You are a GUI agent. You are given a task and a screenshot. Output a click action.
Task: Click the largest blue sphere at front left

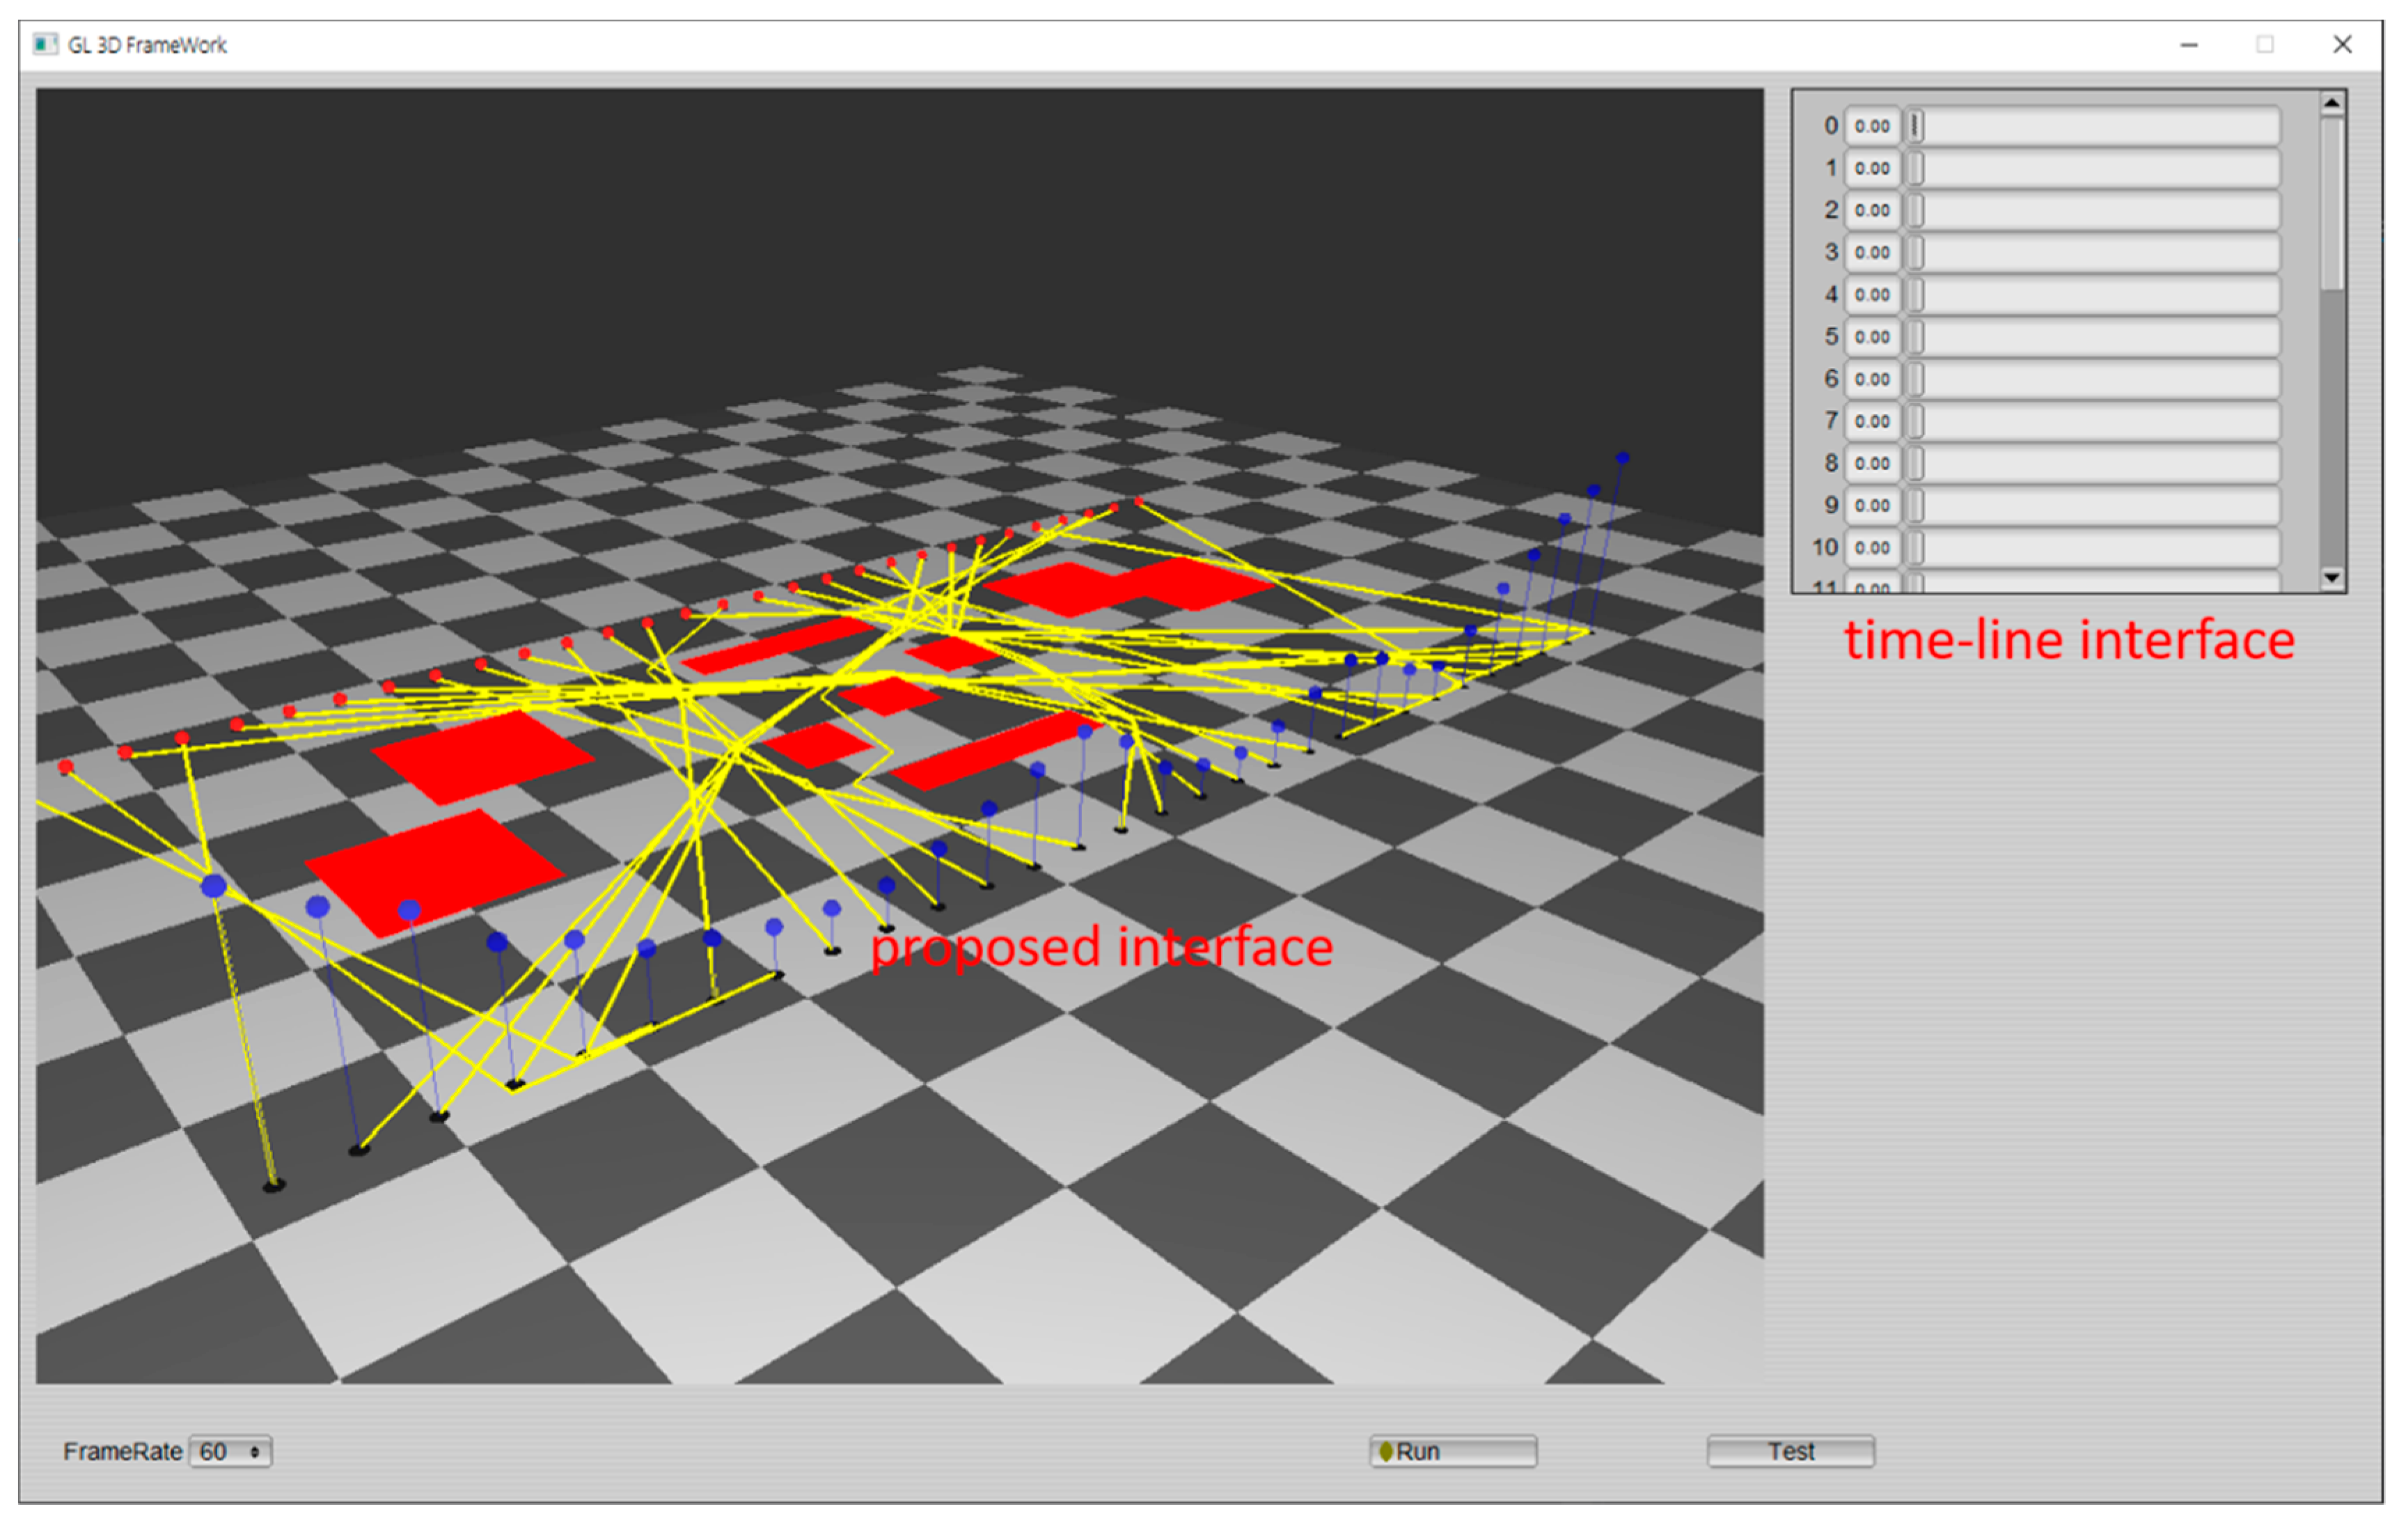coord(213,886)
